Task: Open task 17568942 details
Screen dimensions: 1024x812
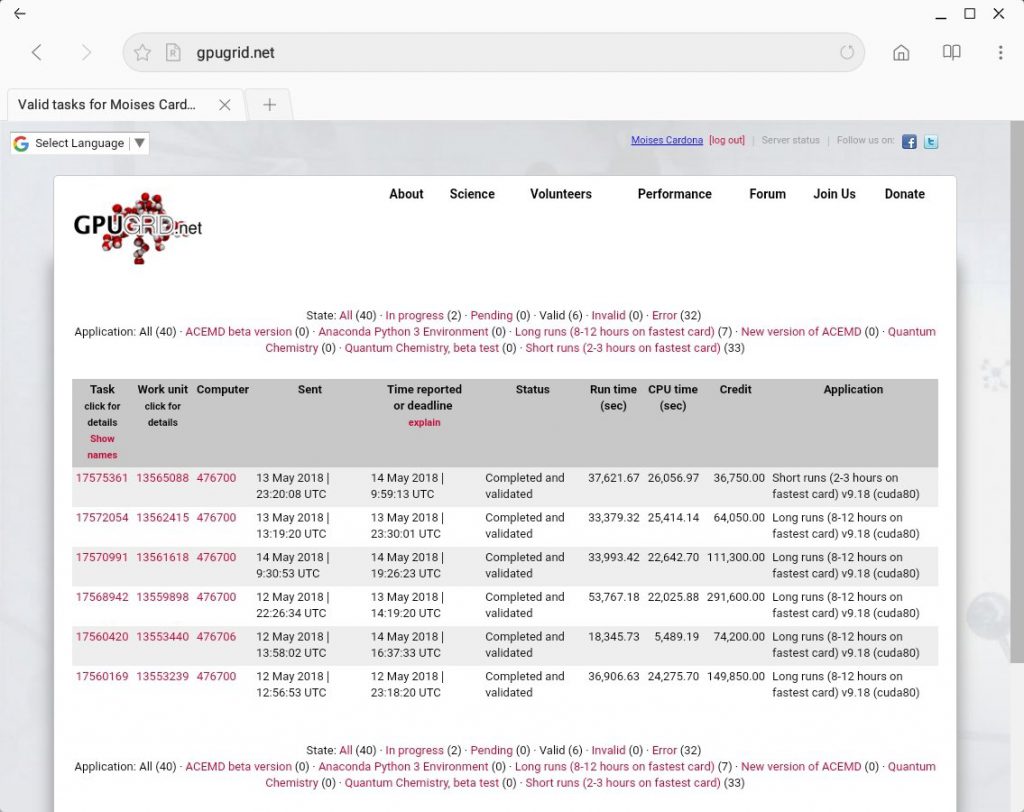Action: coord(102,597)
